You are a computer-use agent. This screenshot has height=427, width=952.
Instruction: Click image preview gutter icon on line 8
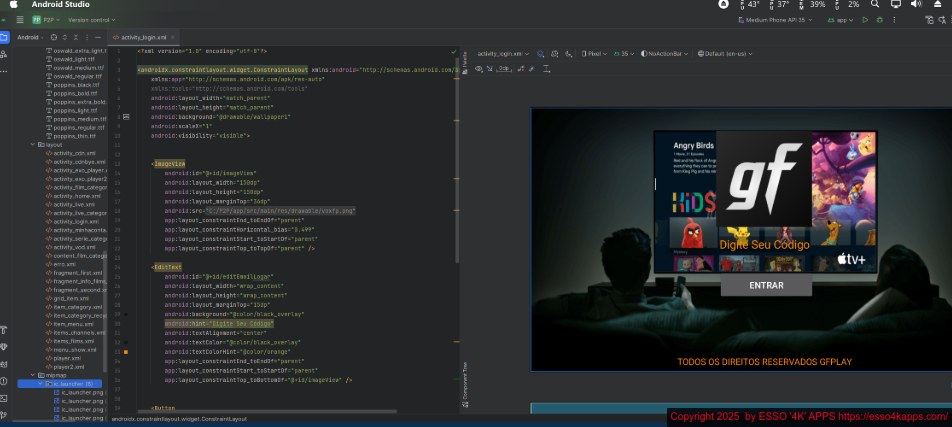click(x=126, y=116)
